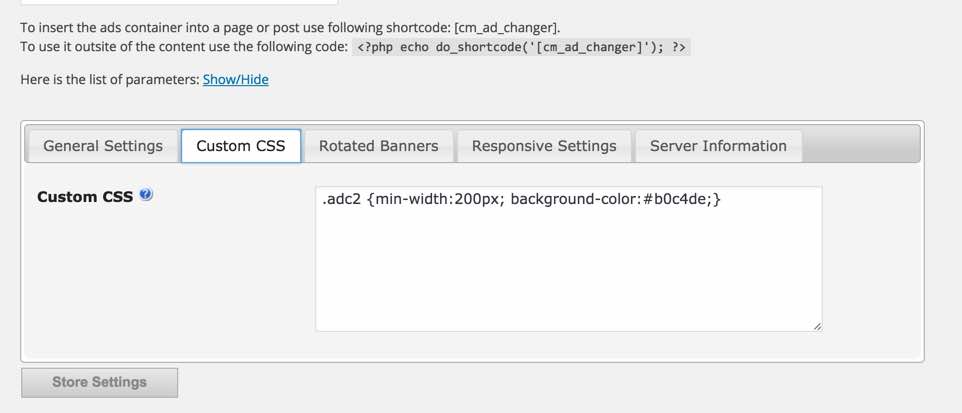Image resolution: width=962 pixels, height=413 pixels.
Task: Click the background-color:#b0c4de value in the textarea
Action: click(x=610, y=200)
